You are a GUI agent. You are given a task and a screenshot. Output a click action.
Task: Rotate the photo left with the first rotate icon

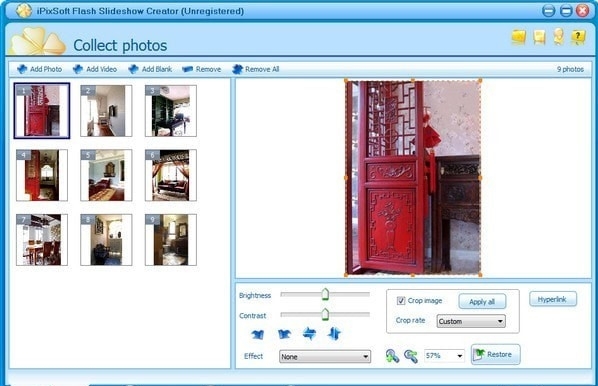[x=258, y=335]
